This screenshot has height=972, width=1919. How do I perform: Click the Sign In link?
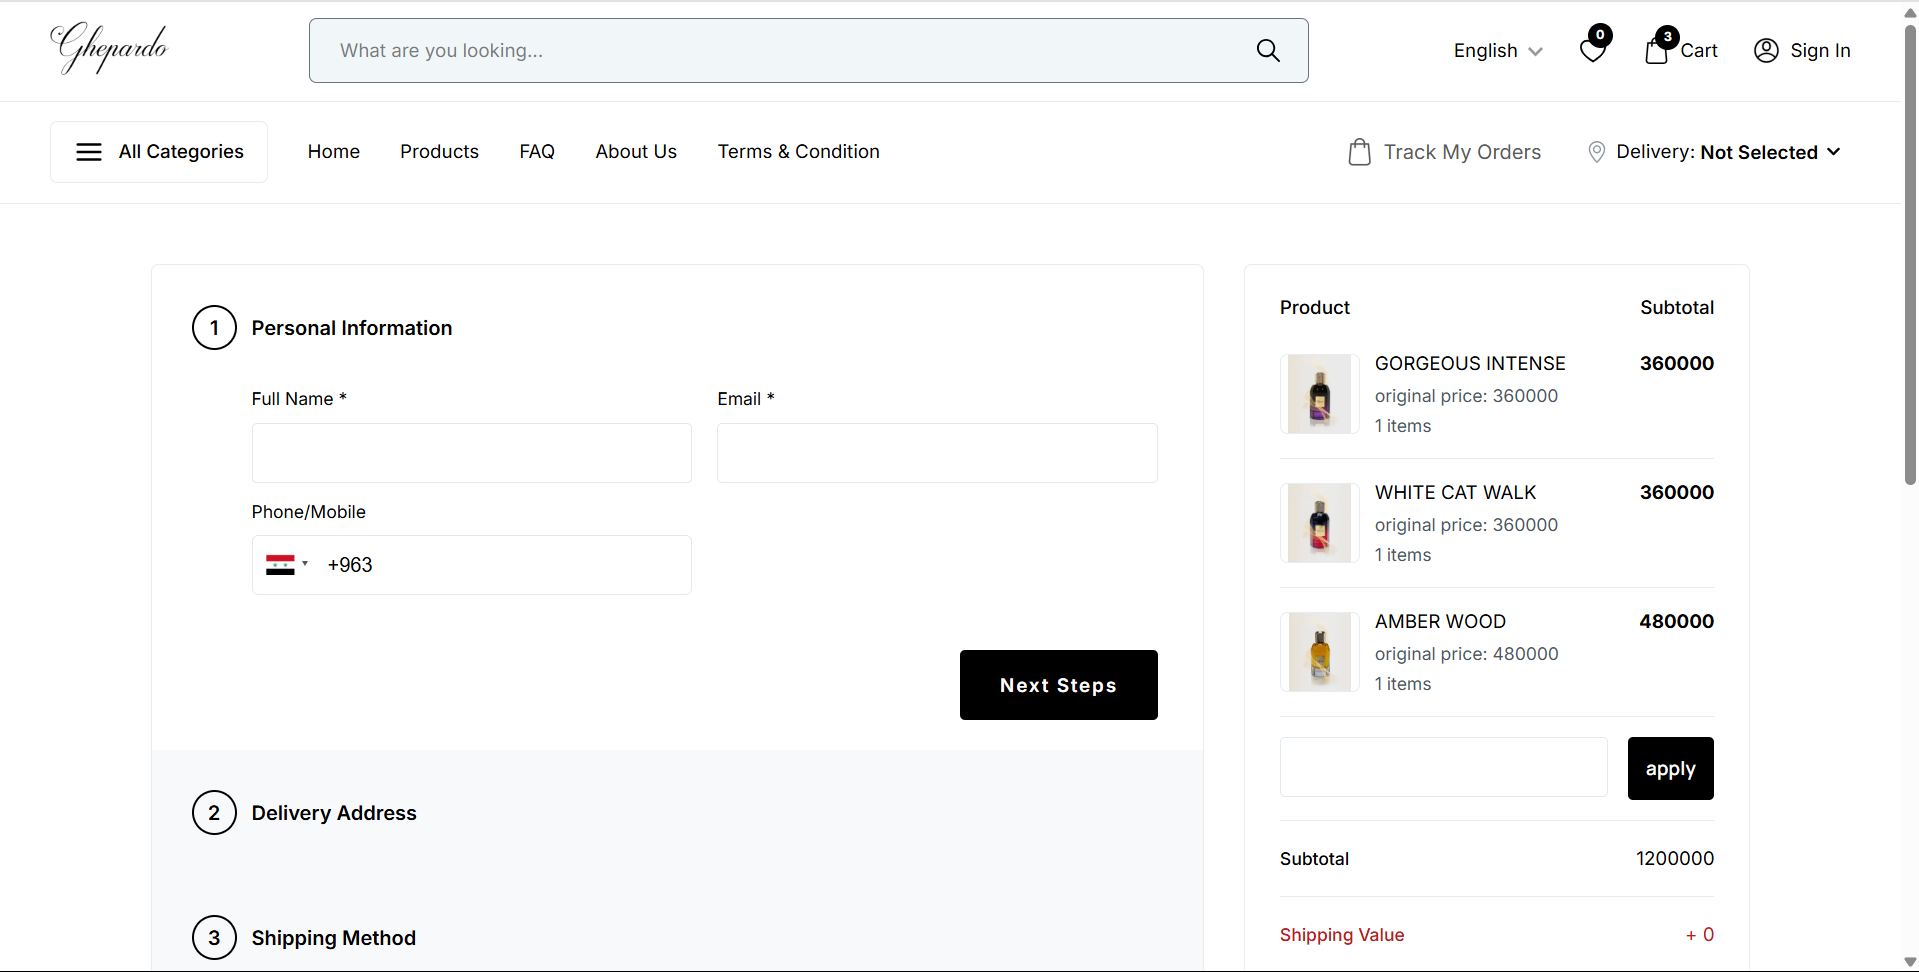(1820, 50)
